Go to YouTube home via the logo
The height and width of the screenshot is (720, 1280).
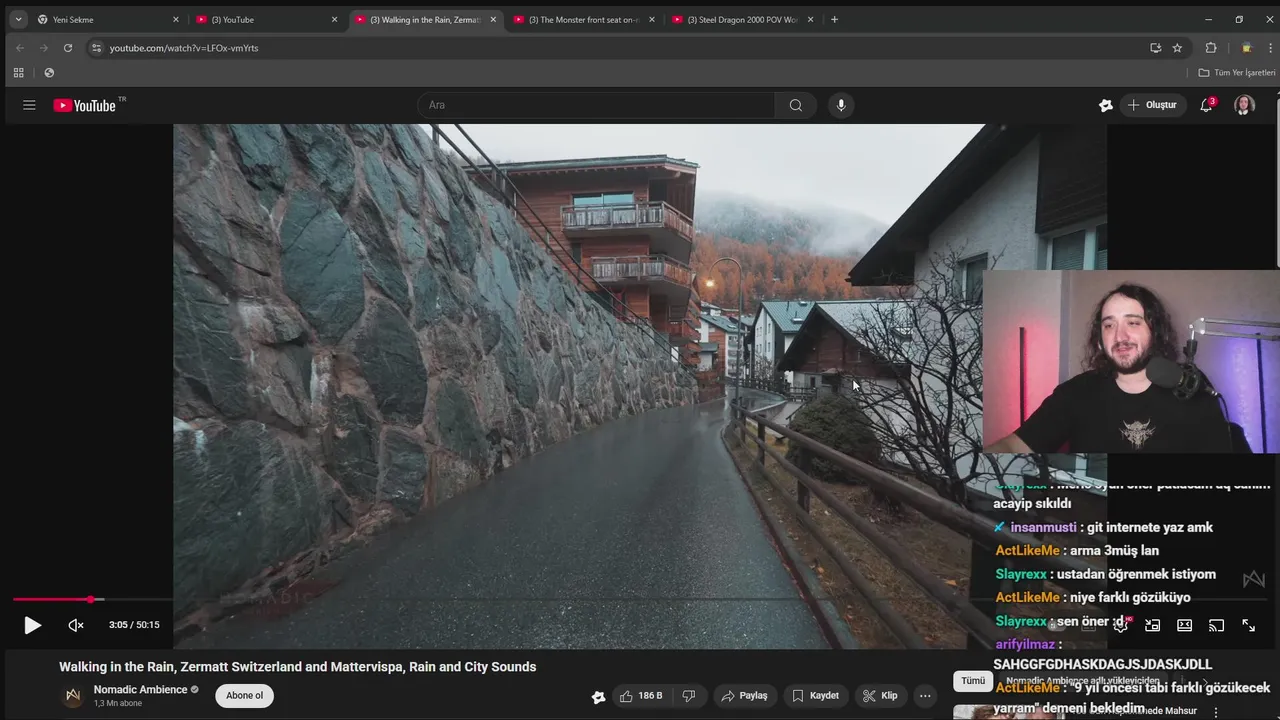(85, 105)
